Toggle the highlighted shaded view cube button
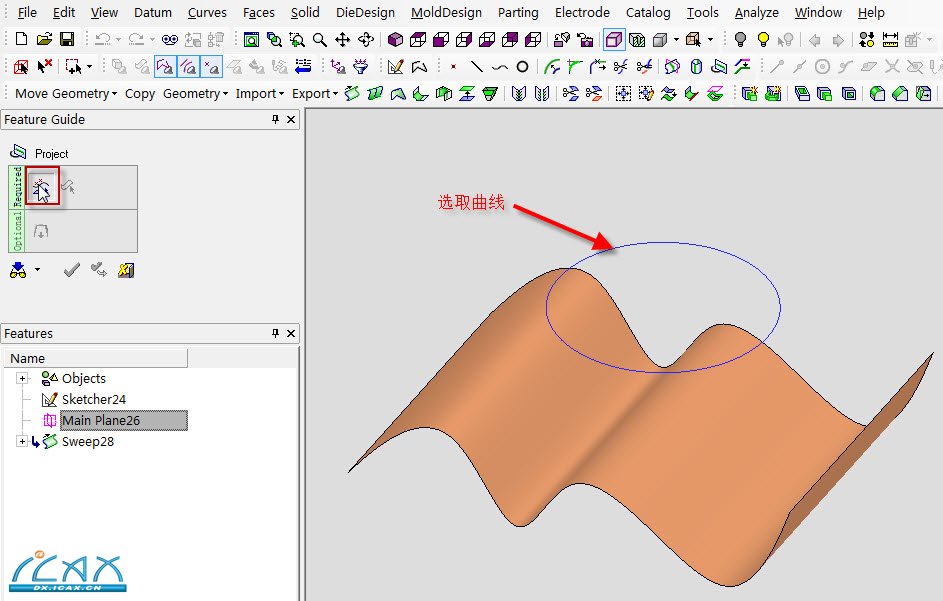 pos(614,40)
